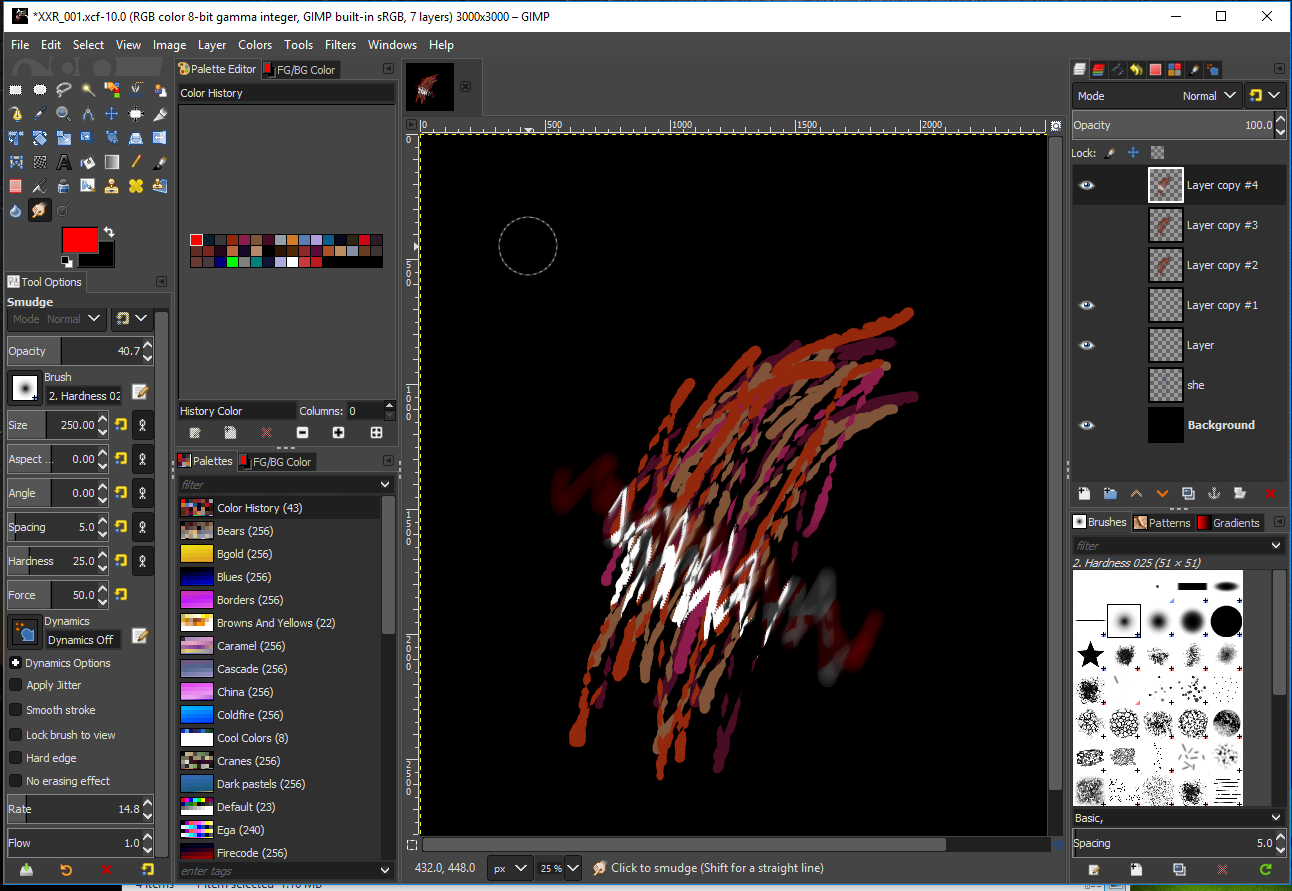The width and height of the screenshot is (1292, 891).
Task: Check the Hard edge option
Action: pyautogui.click(x=16, y=758)
